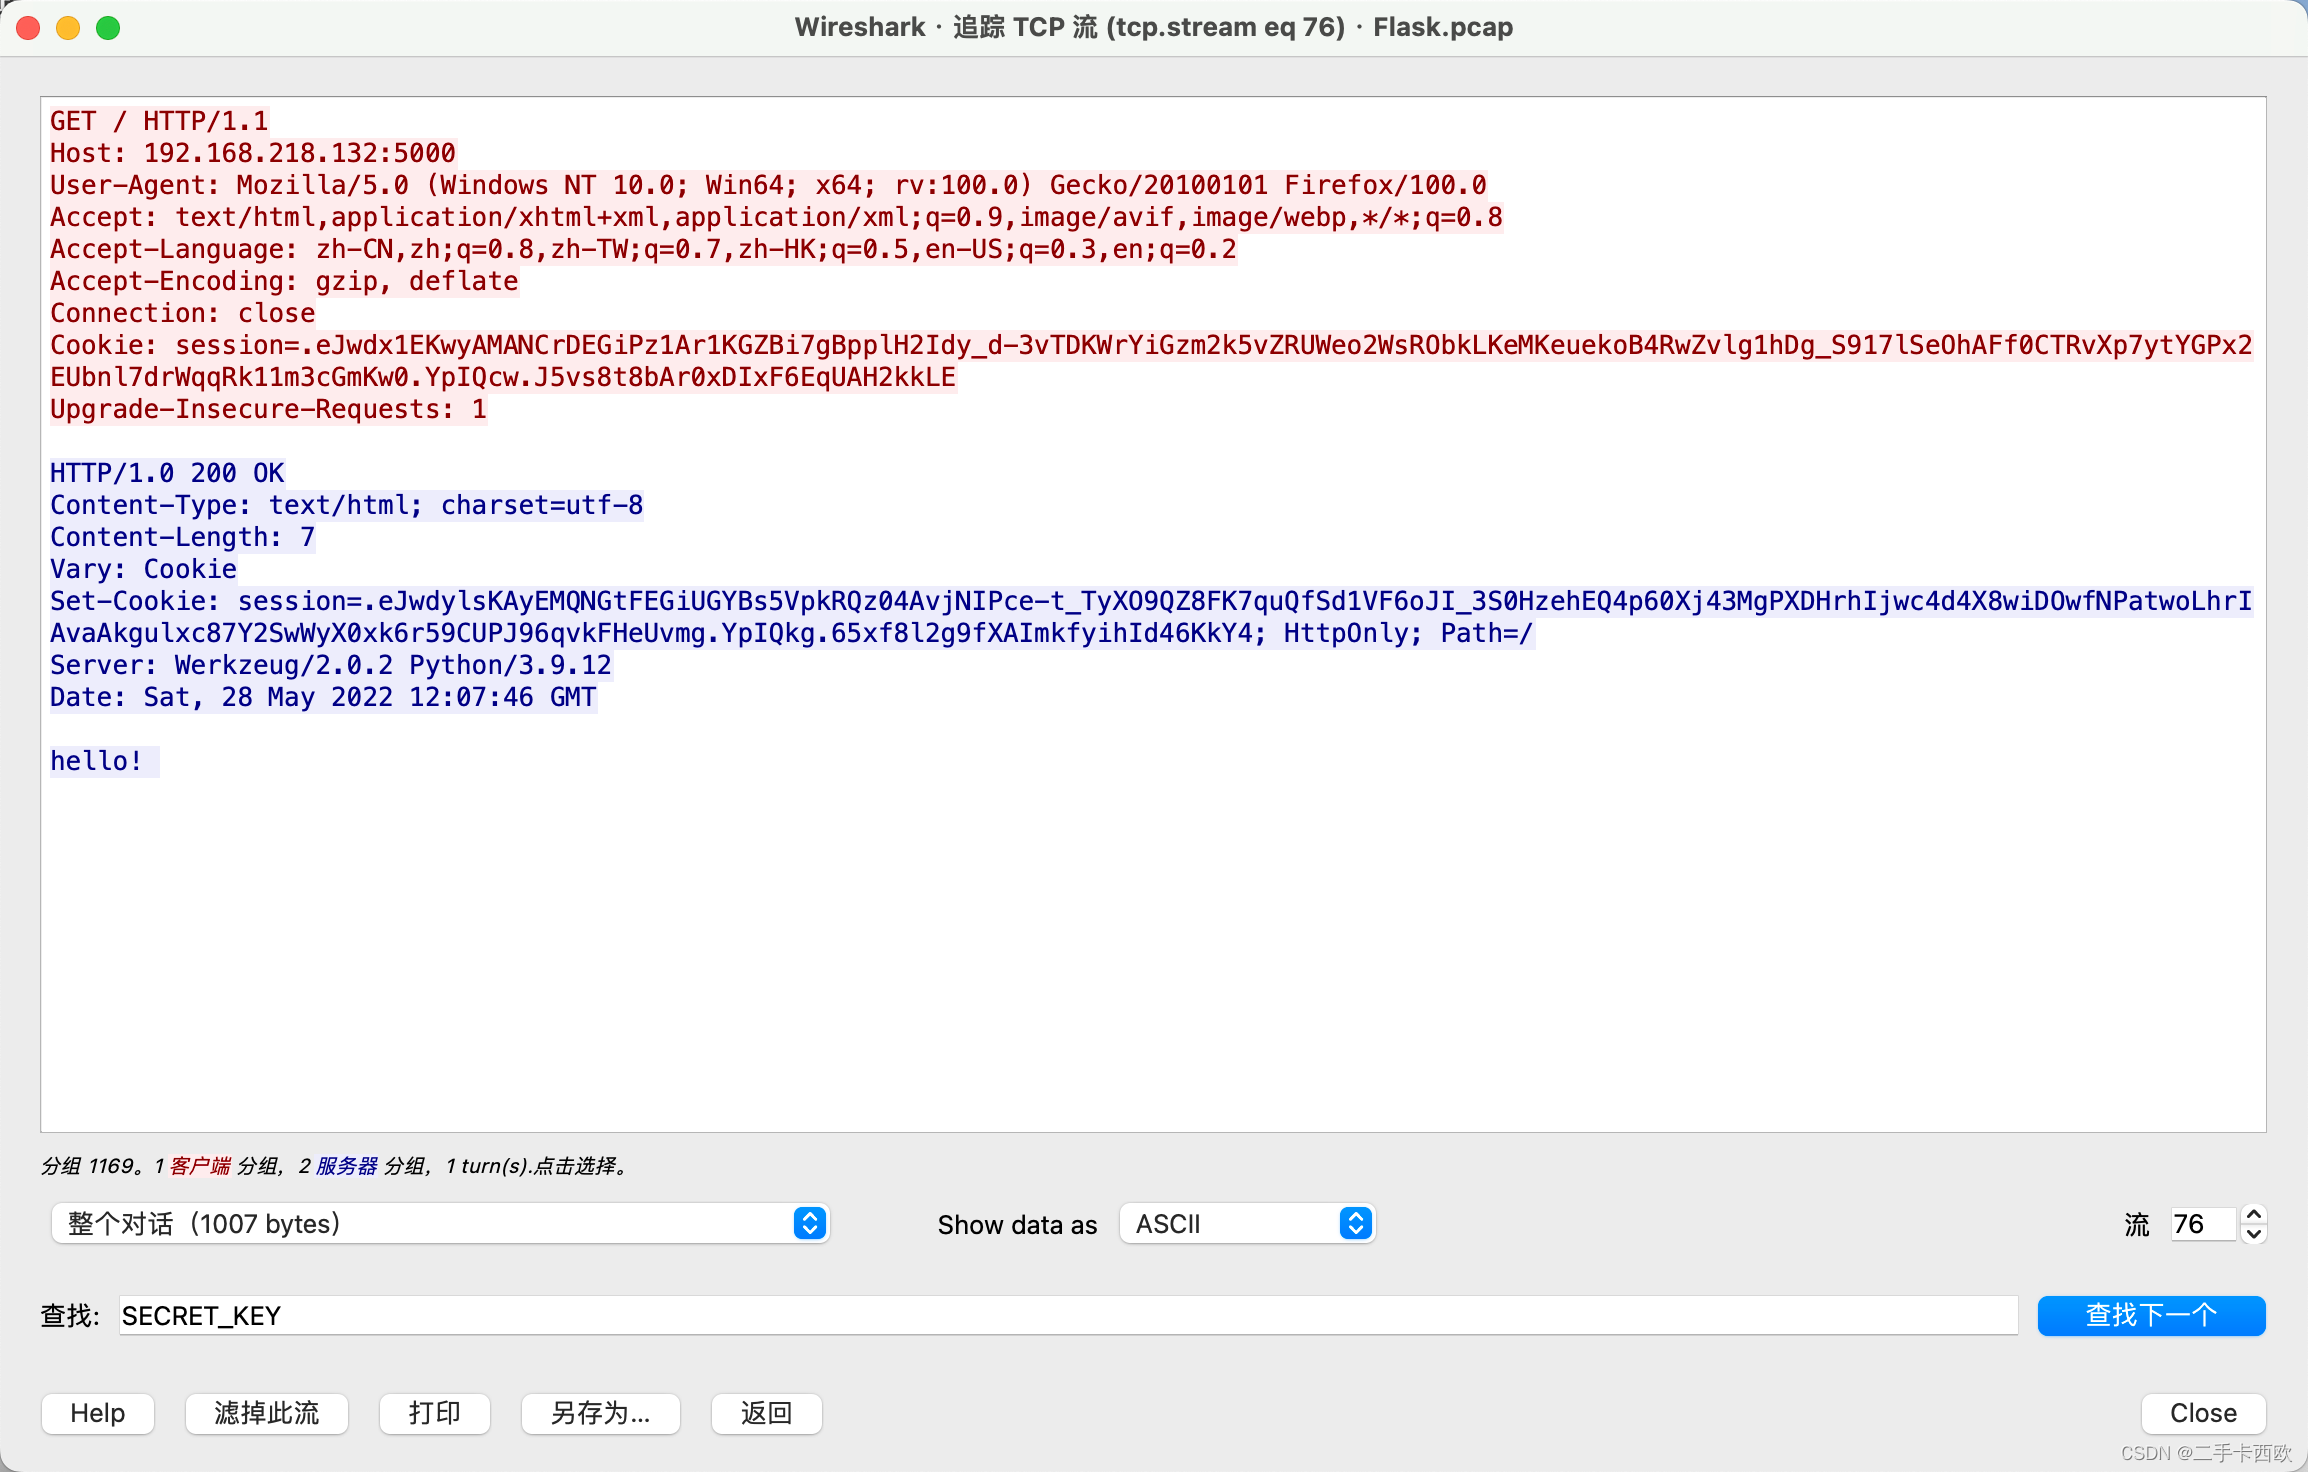Click the Set-Cookie session line in response
Screen dimensions: 2308x1472
[x=1150, y=601]
